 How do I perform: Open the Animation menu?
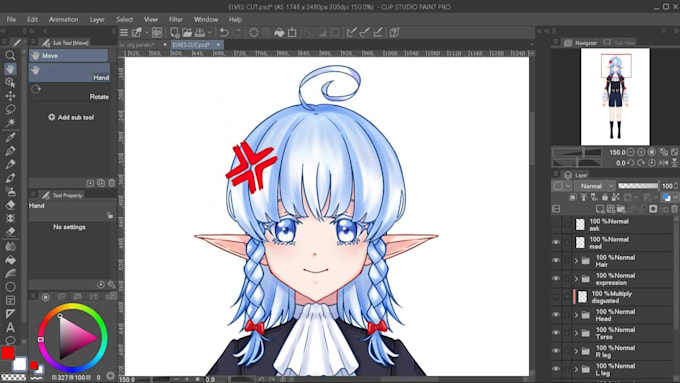tap(63, 20)
